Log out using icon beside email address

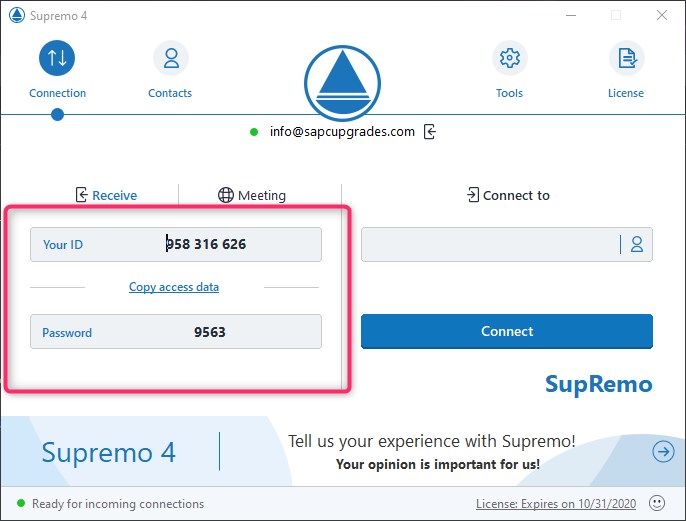click(430, 131)
